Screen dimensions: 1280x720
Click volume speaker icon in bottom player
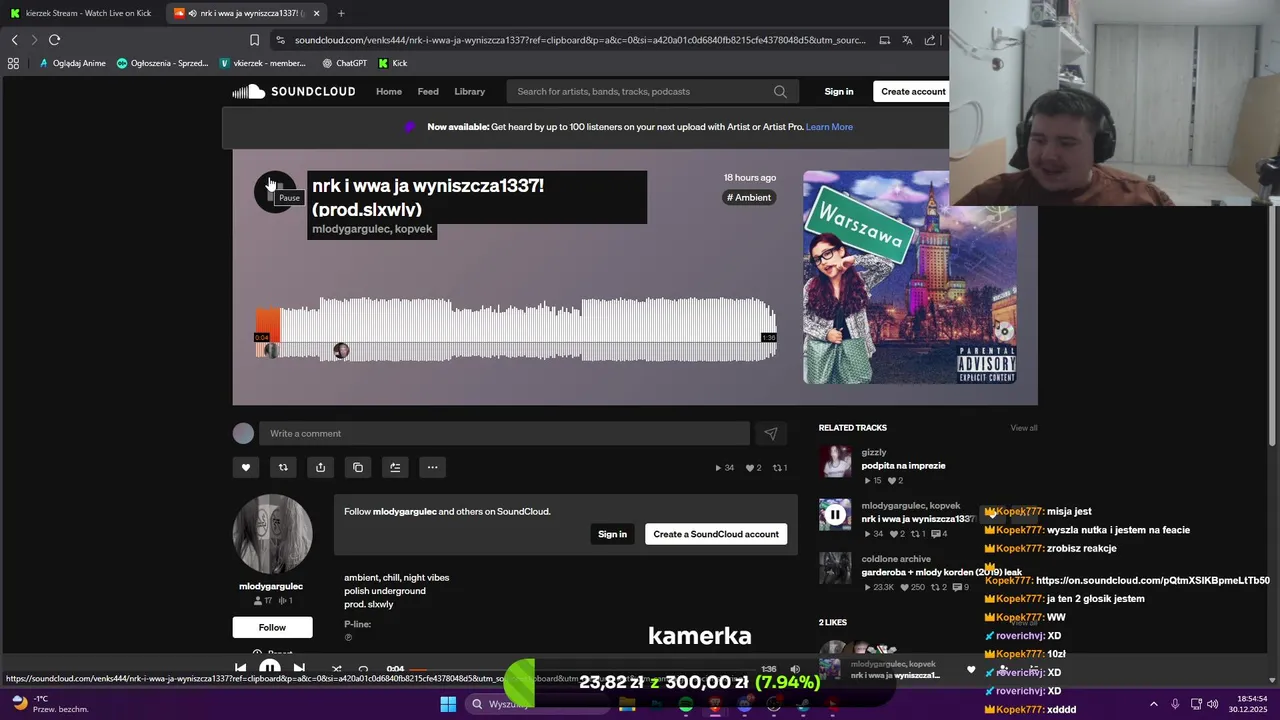[x=795, y=669]
